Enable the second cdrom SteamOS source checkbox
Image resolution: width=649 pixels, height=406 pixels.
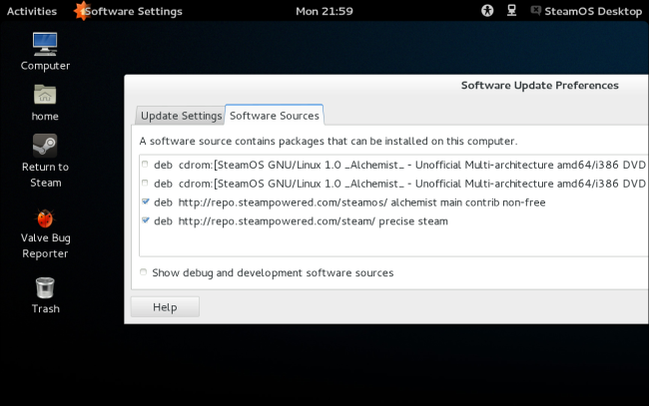(144, 183)
